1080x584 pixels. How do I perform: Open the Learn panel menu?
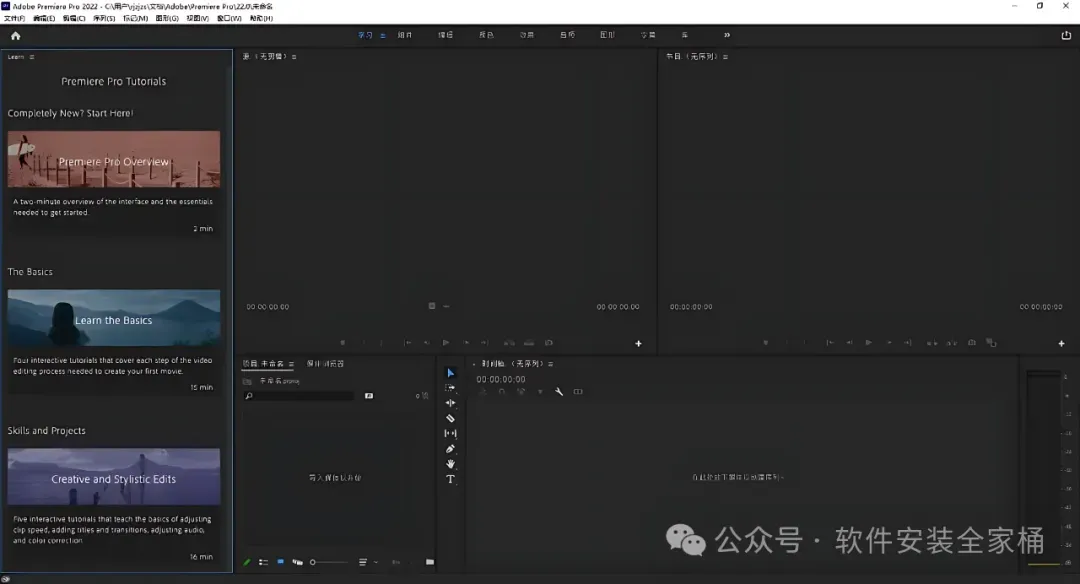tap(32, 57)
